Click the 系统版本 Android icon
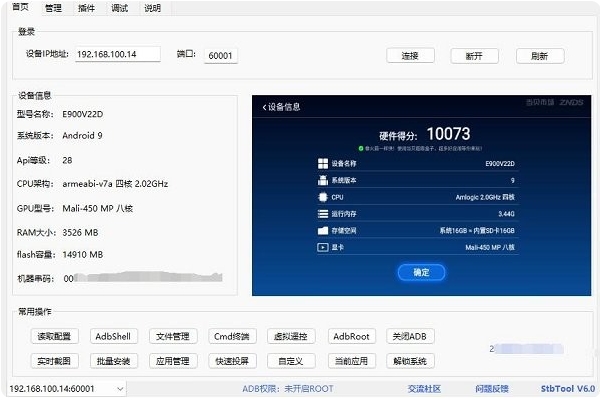Viewport: 600px width, 400px height. pos(322,180)
